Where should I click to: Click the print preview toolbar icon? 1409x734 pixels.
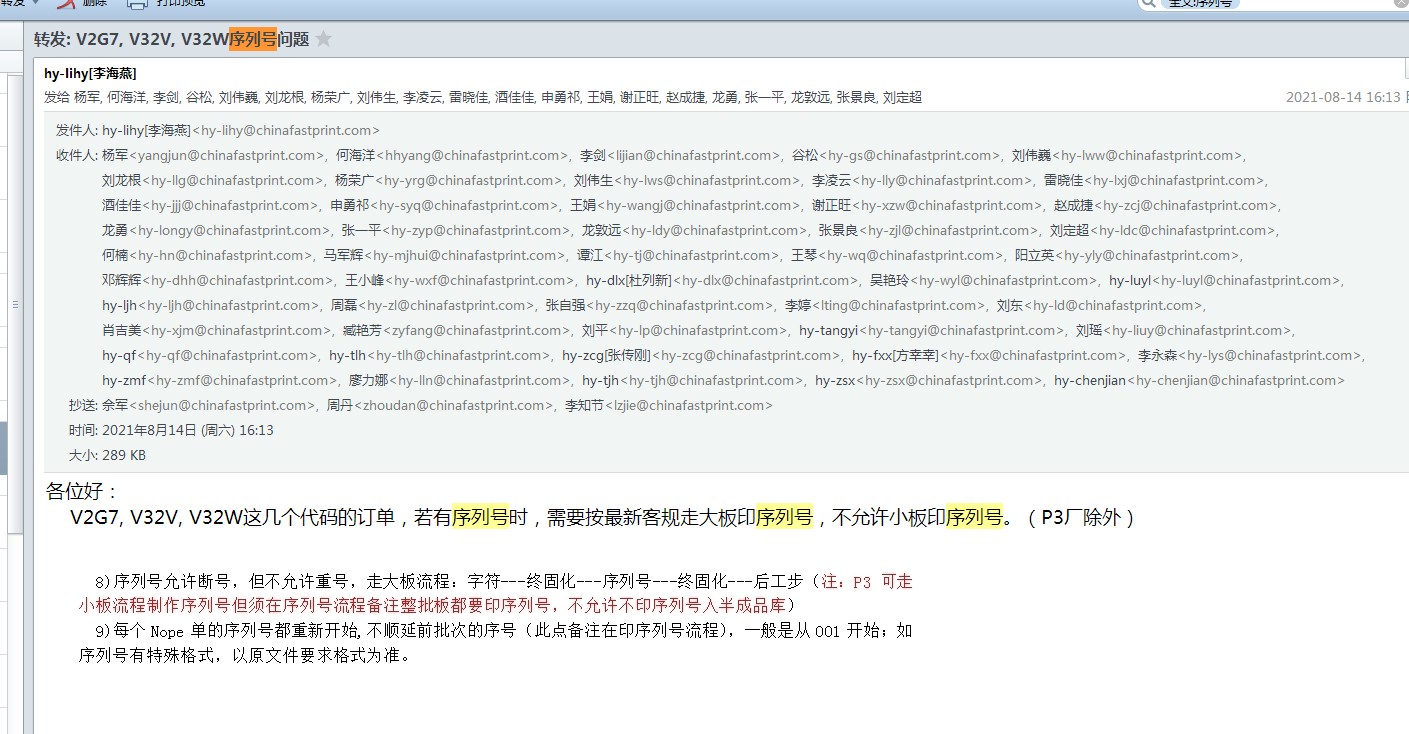click(137, 3)
